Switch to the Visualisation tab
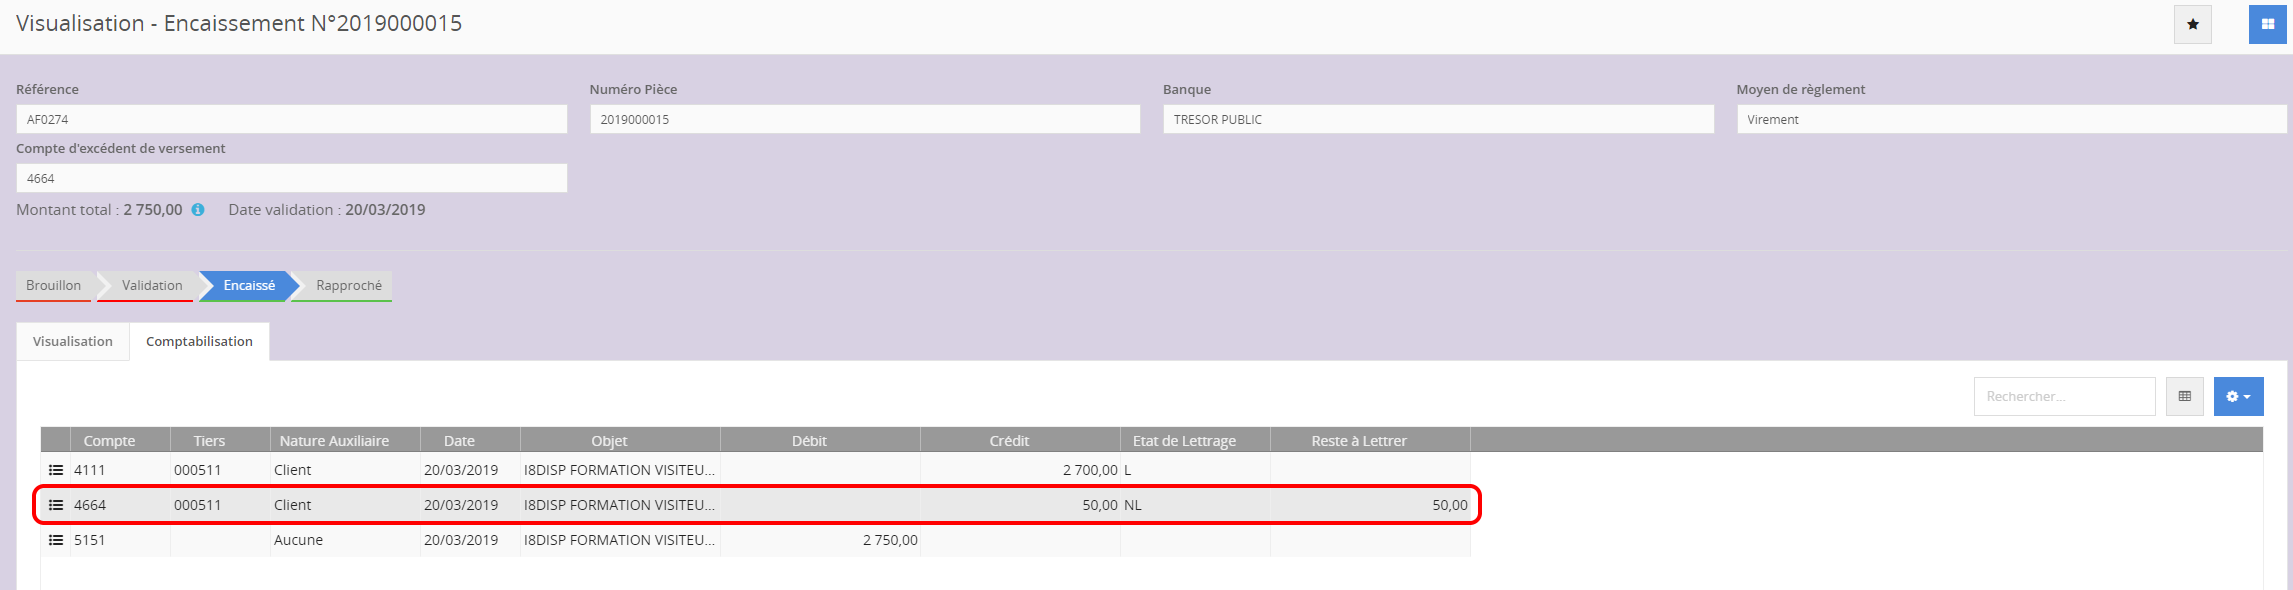Image resolution: width=2293 pixels, height=590 pixels. pyautogui.click(x=73, y=342)
